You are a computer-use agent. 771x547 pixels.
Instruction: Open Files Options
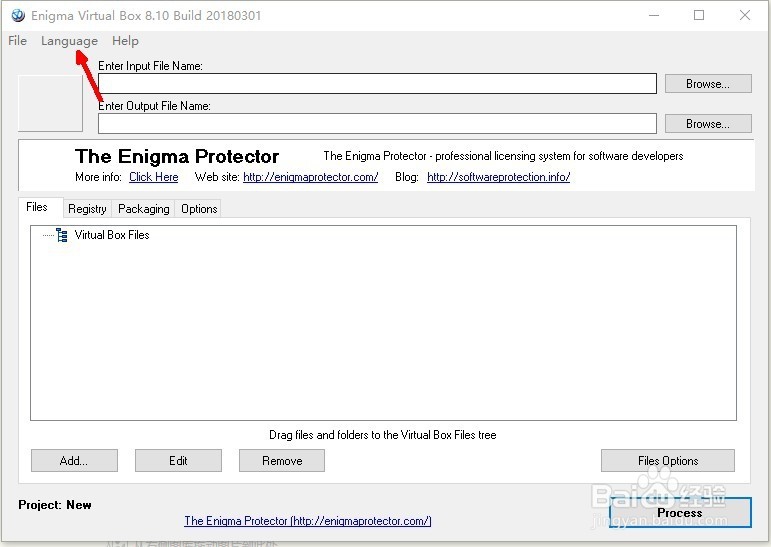point(668,460)
